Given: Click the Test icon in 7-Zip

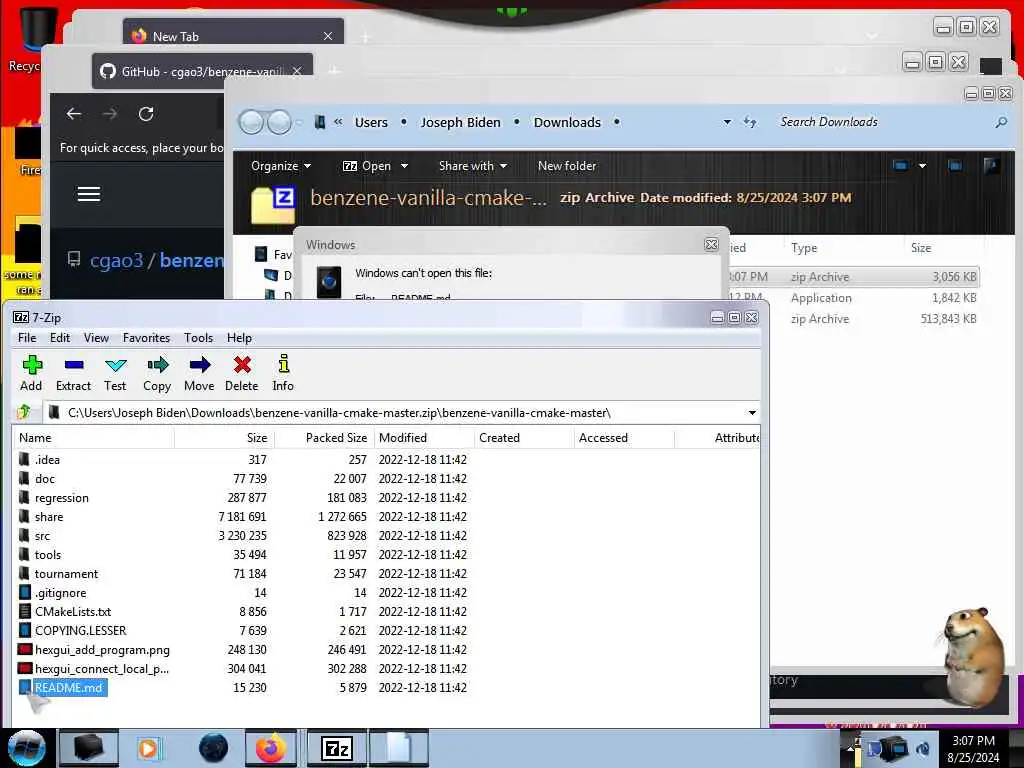Looking at the screenshot, I should [116, 364].
